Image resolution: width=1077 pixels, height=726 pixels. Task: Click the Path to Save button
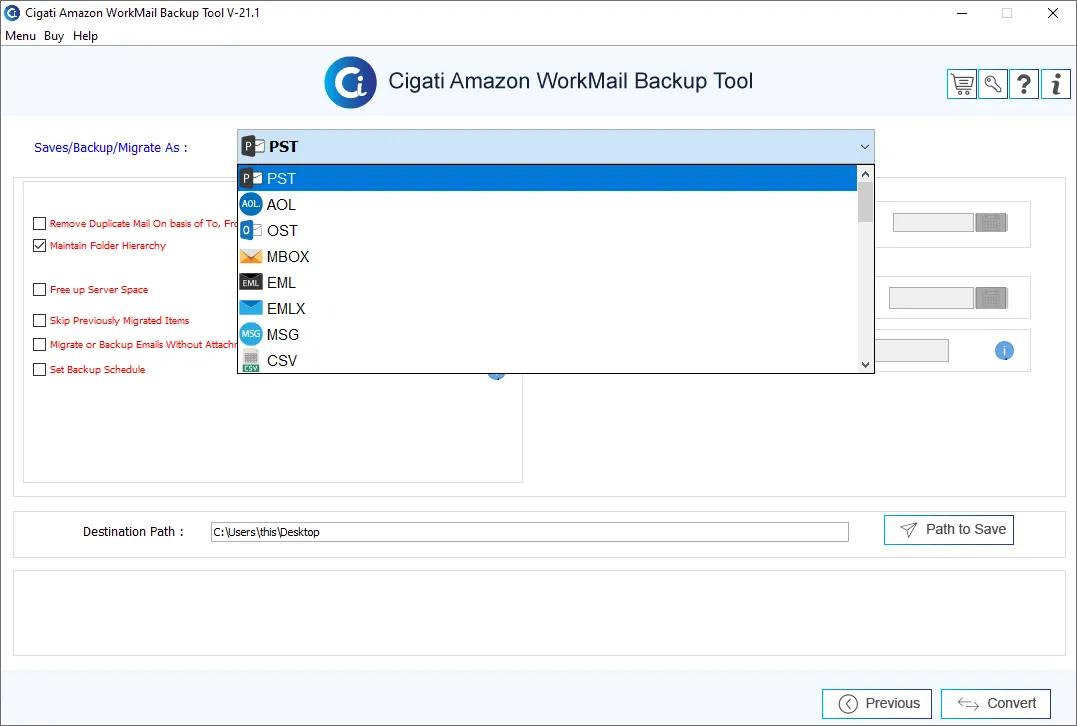(949, 530)
